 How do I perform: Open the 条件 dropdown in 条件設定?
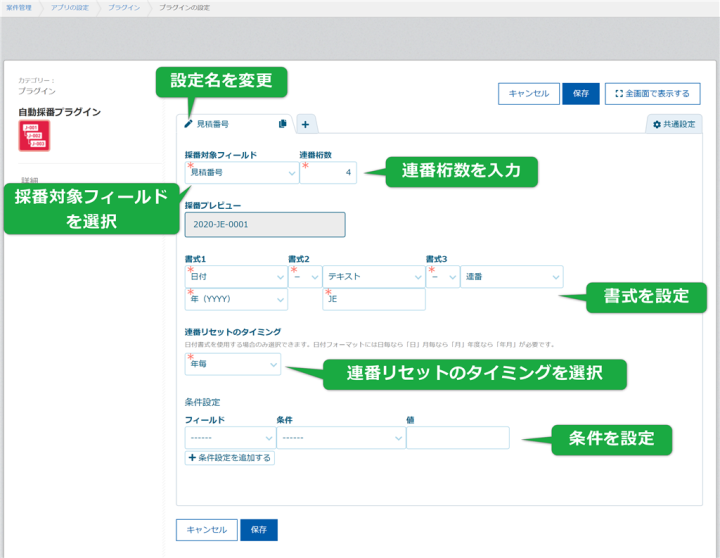[x=338, y=438]
